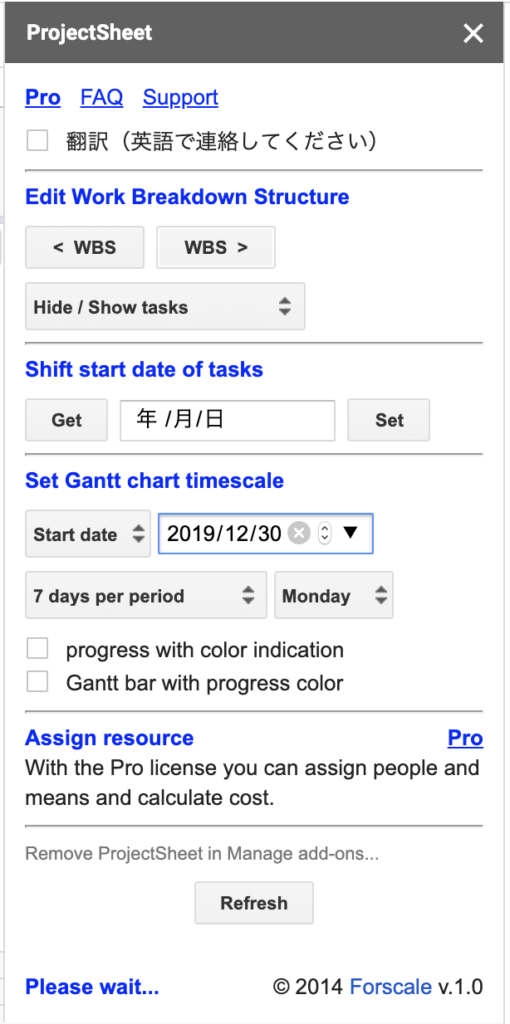510x1024 pixels.
Task: Clear the 2019/12/30 date value
Action: [299, 534]
